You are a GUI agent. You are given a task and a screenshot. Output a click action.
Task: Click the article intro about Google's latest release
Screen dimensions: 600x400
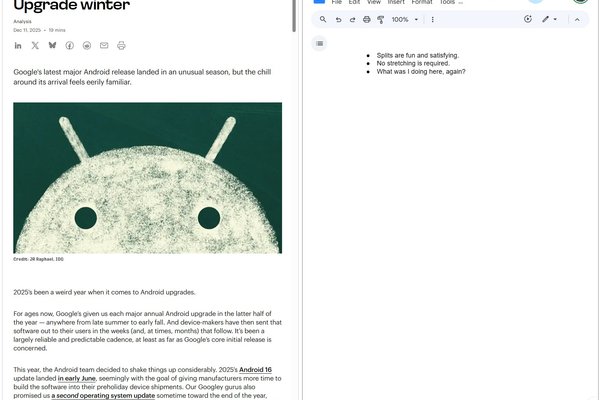(142, 77)
